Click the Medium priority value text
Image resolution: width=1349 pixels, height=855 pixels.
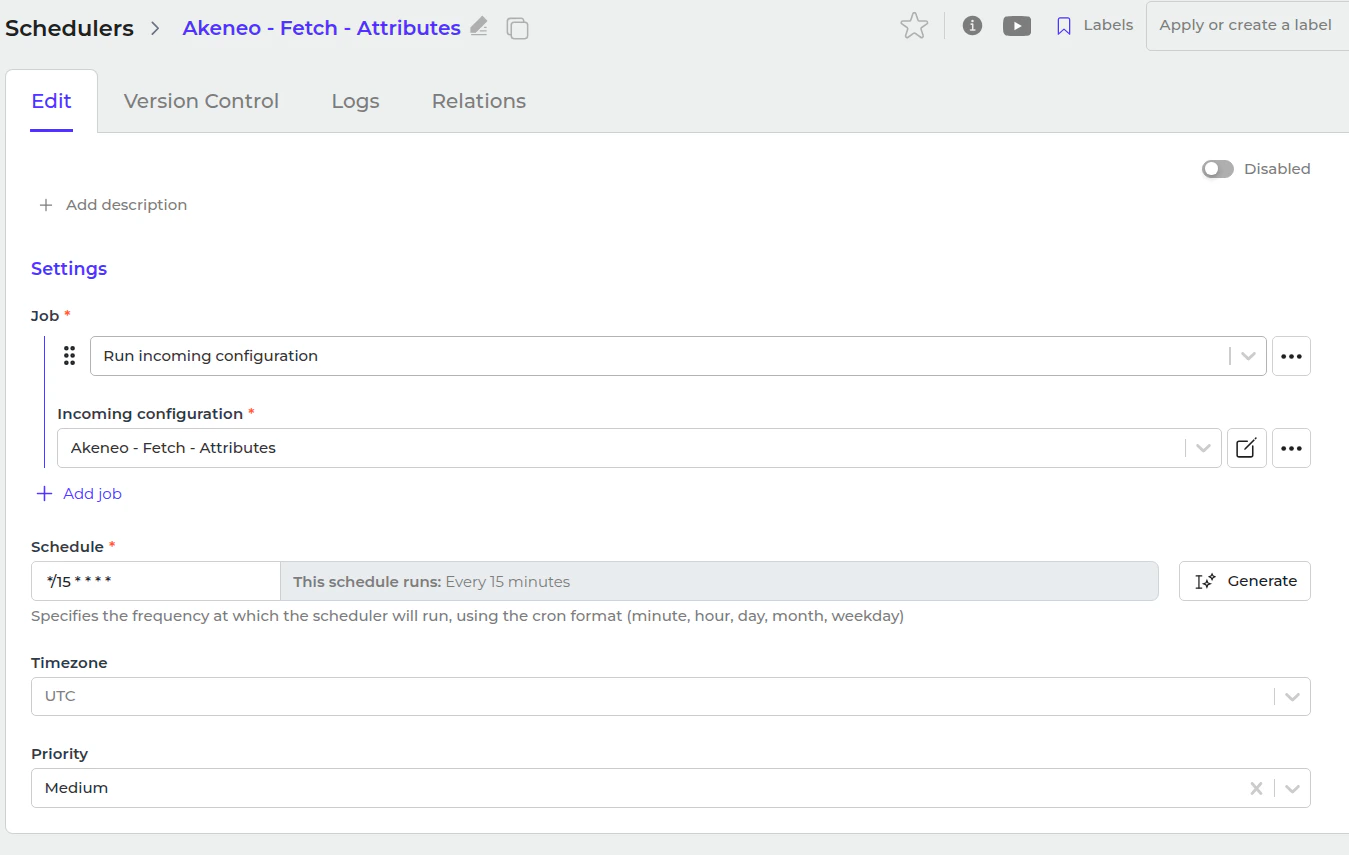pos(76,788)
